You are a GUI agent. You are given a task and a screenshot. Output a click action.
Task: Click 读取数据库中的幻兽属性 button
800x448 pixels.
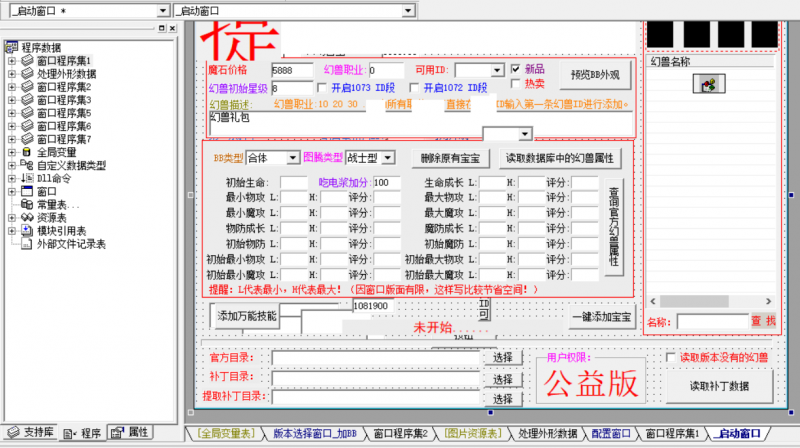tap(560, 158)
